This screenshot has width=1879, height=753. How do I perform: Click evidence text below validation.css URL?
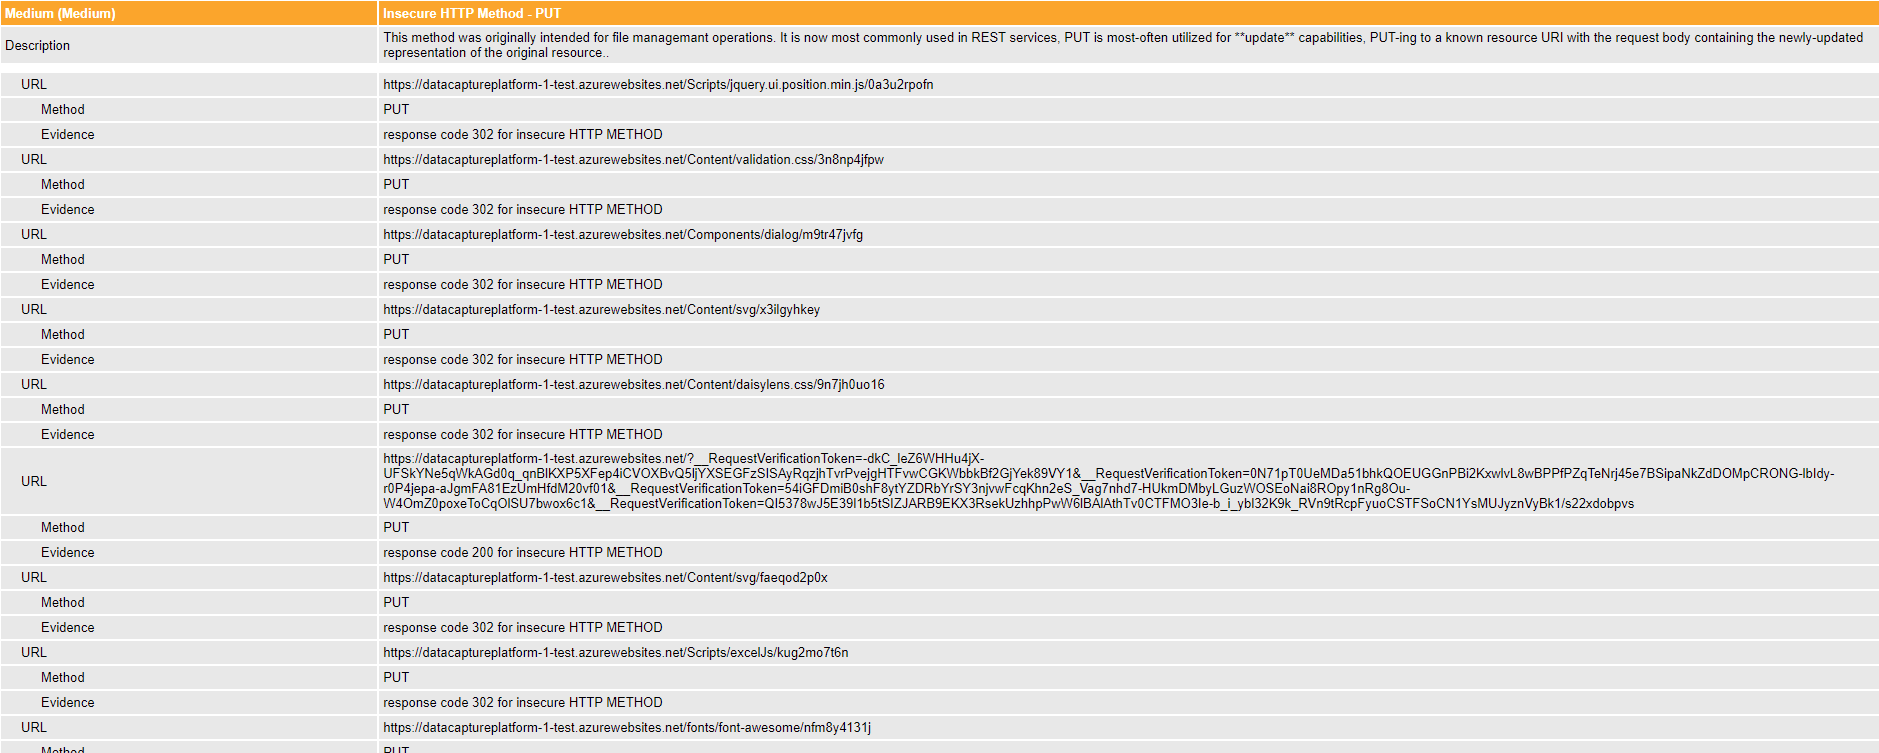523,210
